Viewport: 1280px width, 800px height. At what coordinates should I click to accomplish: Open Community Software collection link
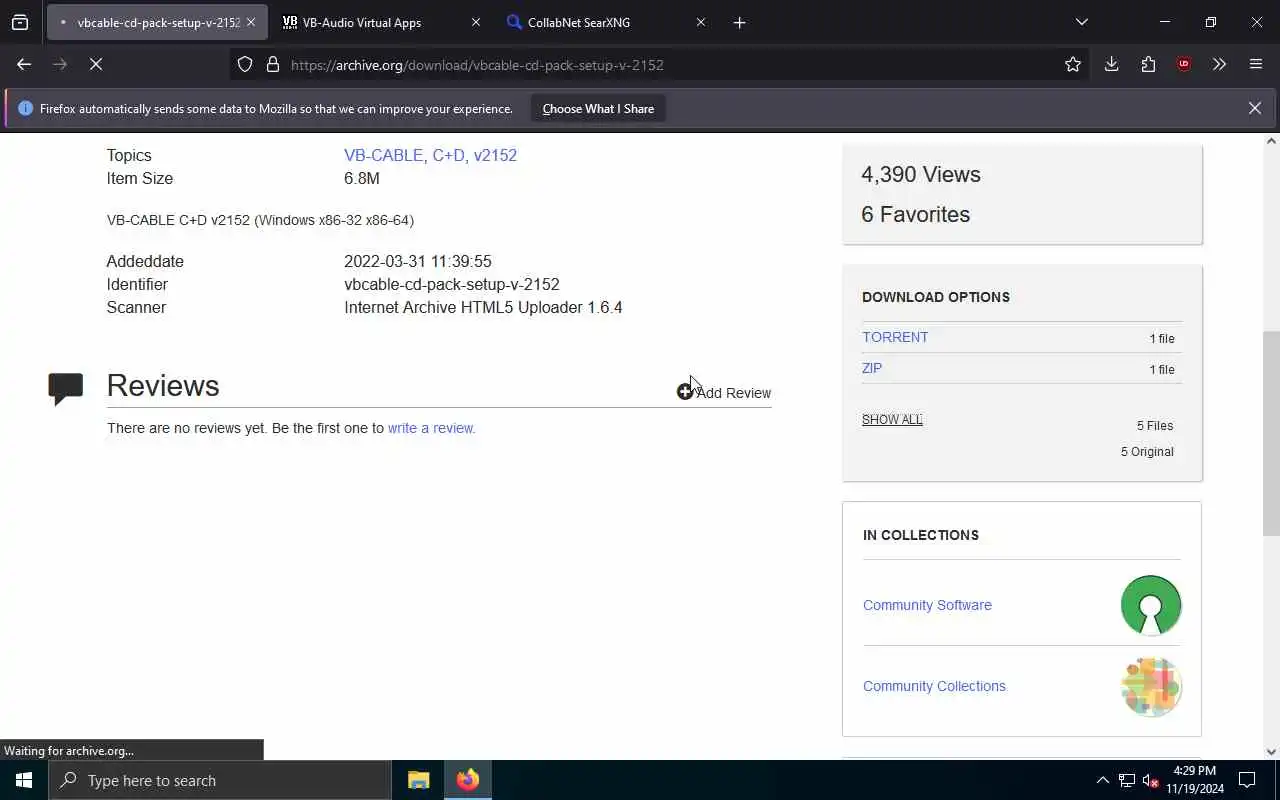click(927, 605)
